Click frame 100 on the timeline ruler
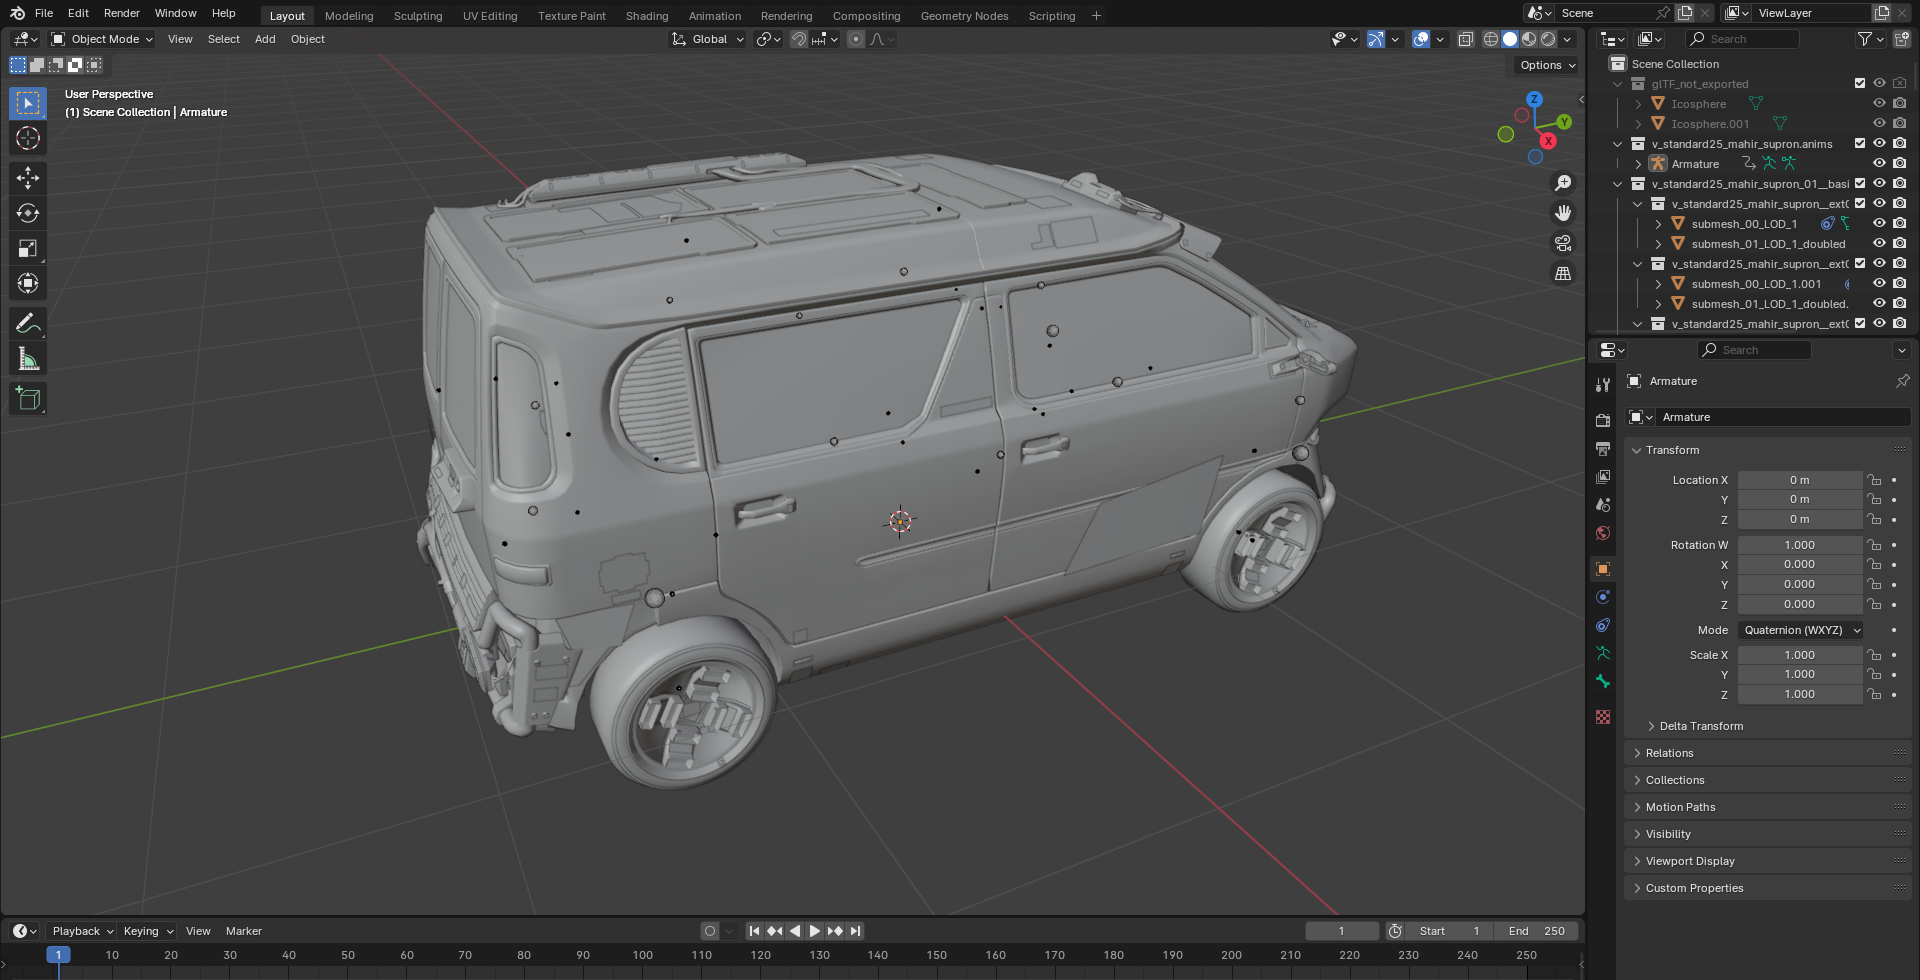The height and width of the screenshot is (980, 1920). click(642, 955)
